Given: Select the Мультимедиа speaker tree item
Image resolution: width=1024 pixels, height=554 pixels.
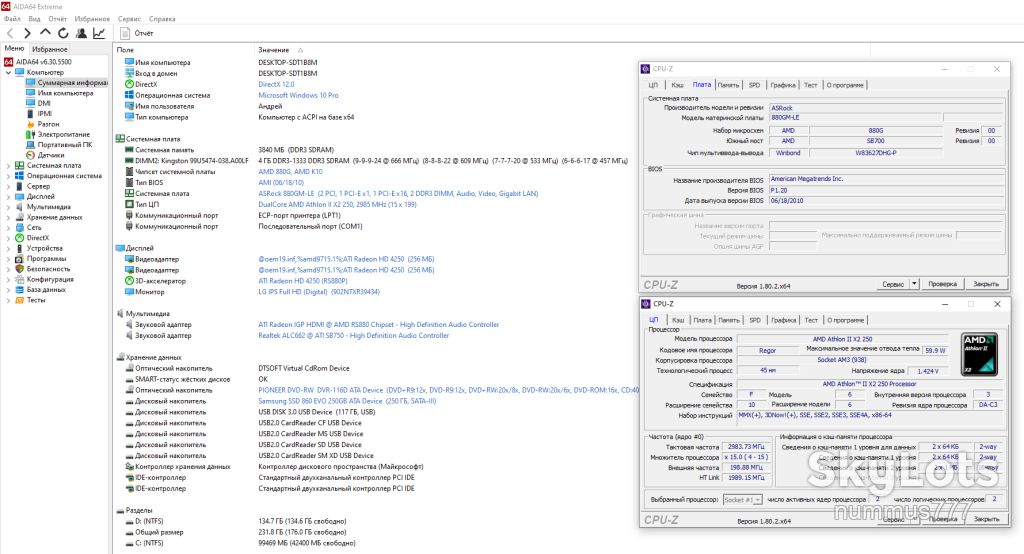Looking at the screenshot, I should pyautogui.click(x=48, y=207).
